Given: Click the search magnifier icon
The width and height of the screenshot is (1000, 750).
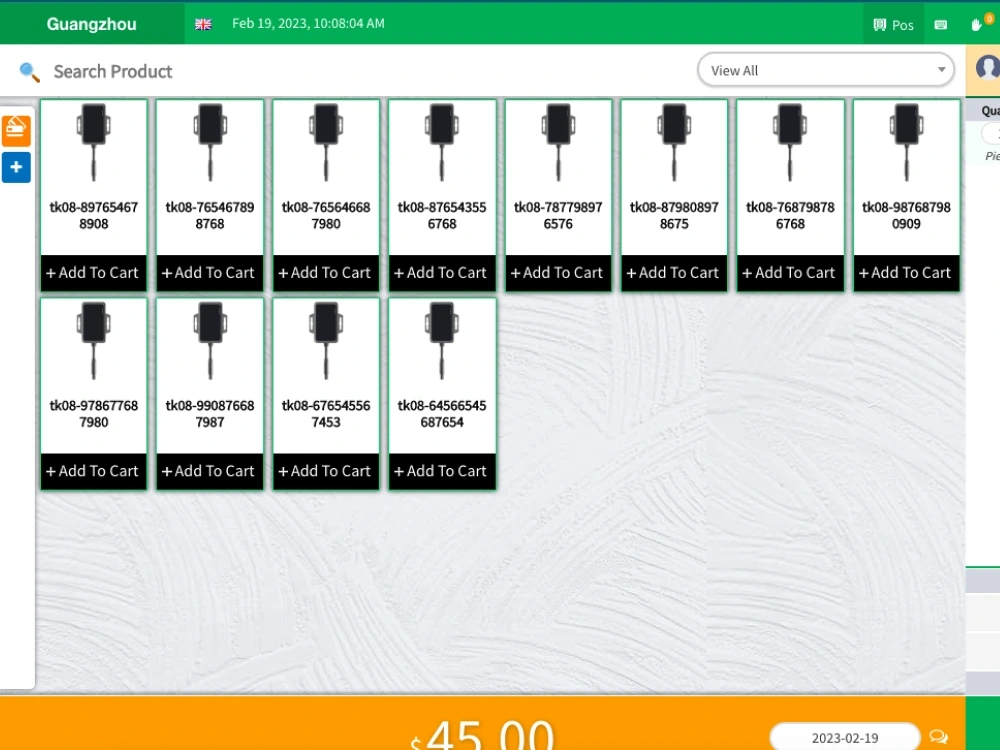Looking at the screenshot, I should pyautogui.click(x=29, y=71).
